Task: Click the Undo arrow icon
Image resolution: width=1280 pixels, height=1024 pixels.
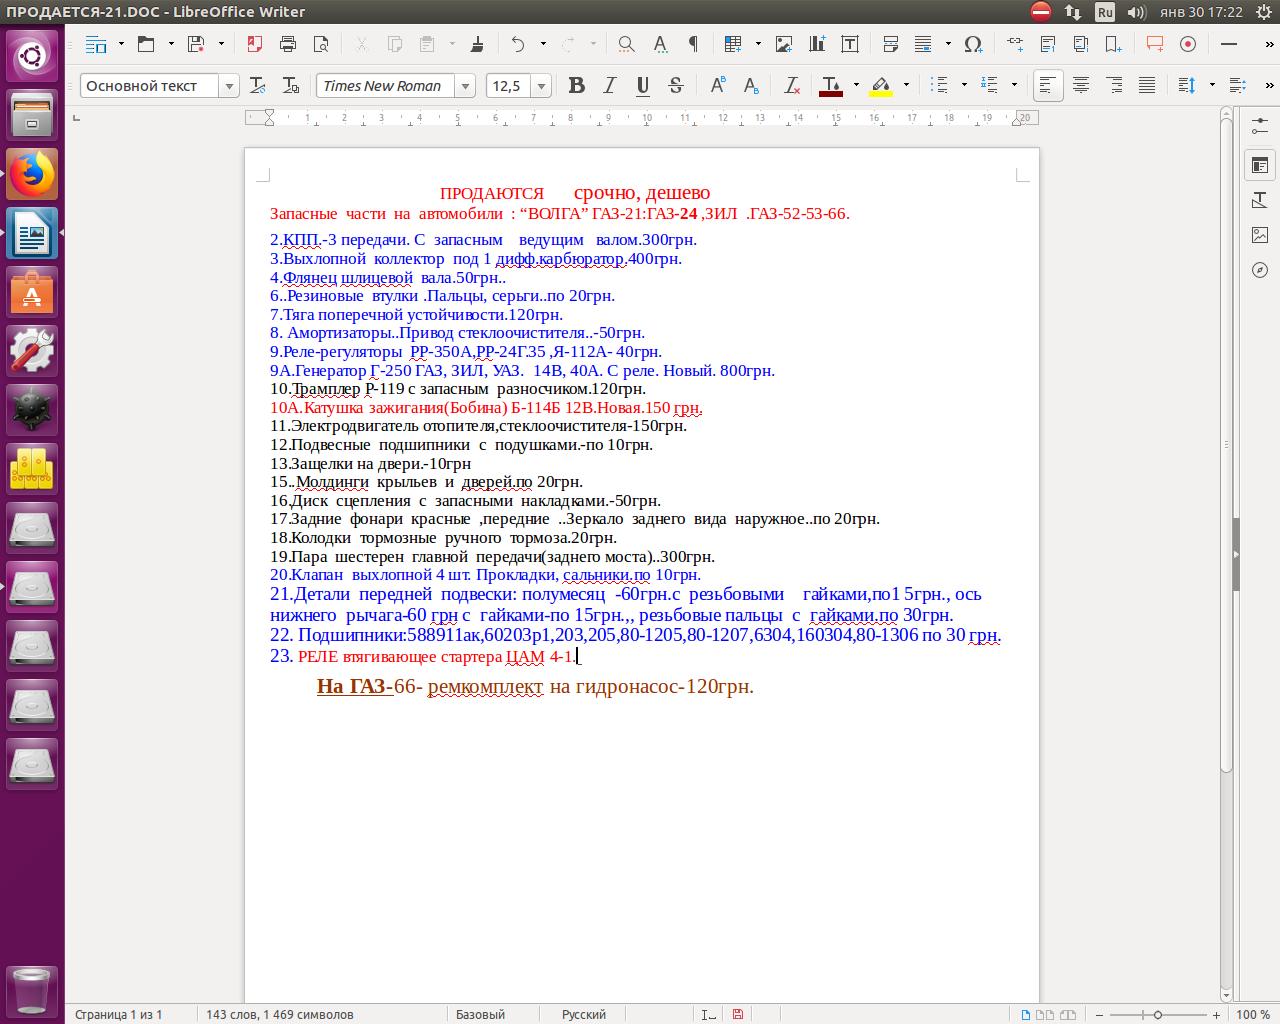Action: pyautogui.click(x=518, y=44)
